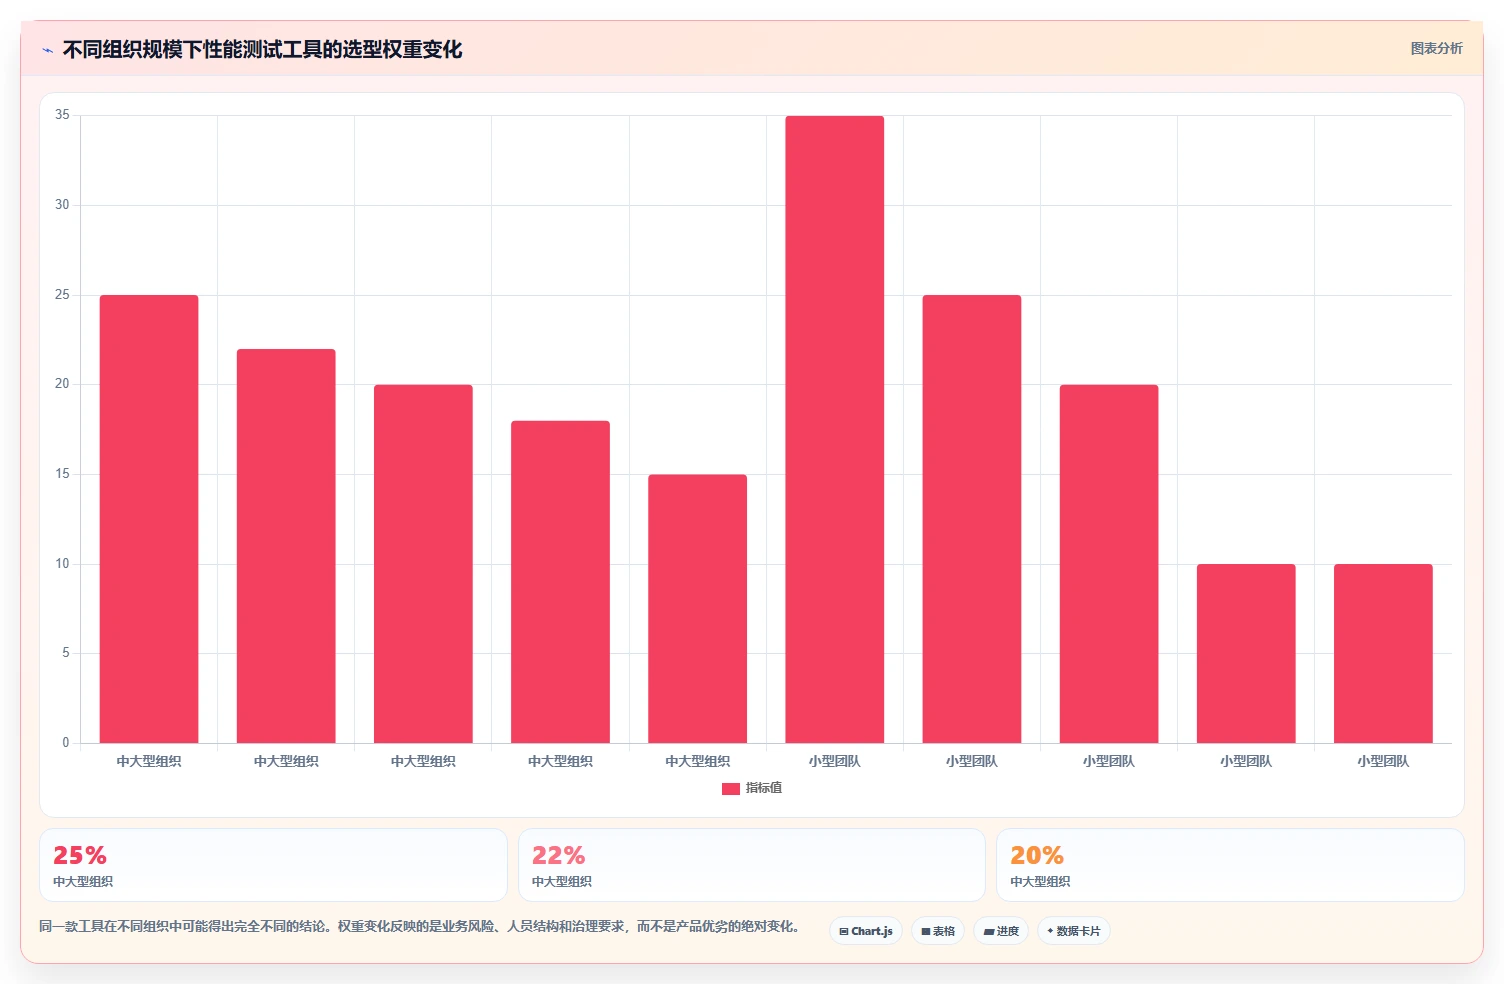This screenshot has width=1504, height=984.
Task: Click the 表格 tag
Action: click(x=938, y=931)
